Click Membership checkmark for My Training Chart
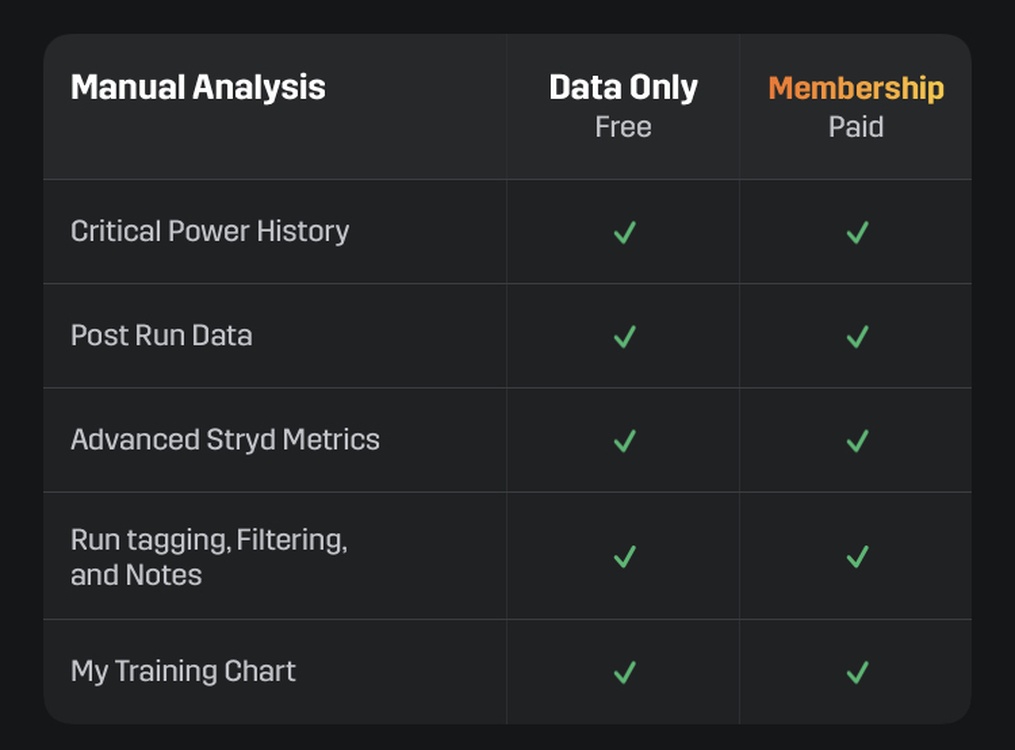Screen dimensions: 1015x750 click(x=857, y=672)
